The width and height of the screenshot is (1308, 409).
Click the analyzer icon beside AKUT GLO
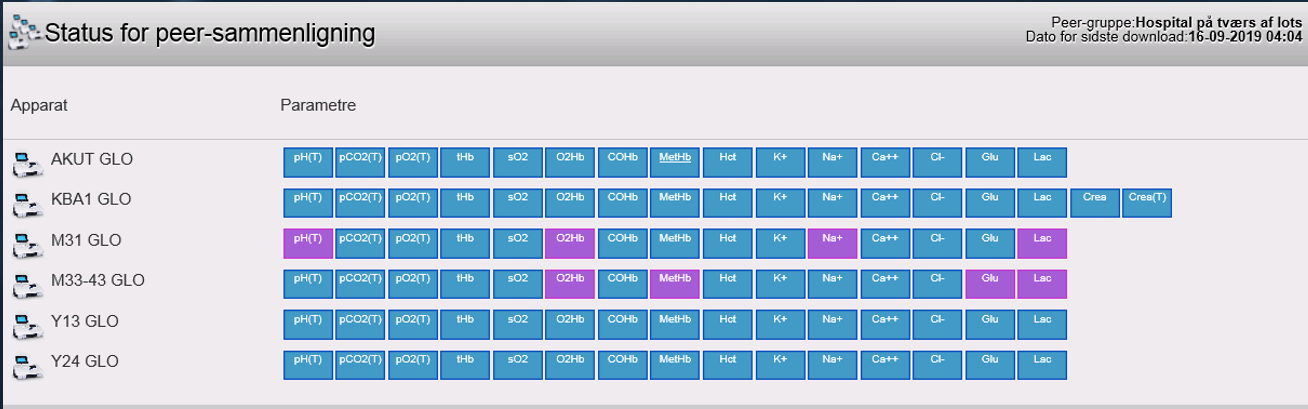click(x=23, y=163)
